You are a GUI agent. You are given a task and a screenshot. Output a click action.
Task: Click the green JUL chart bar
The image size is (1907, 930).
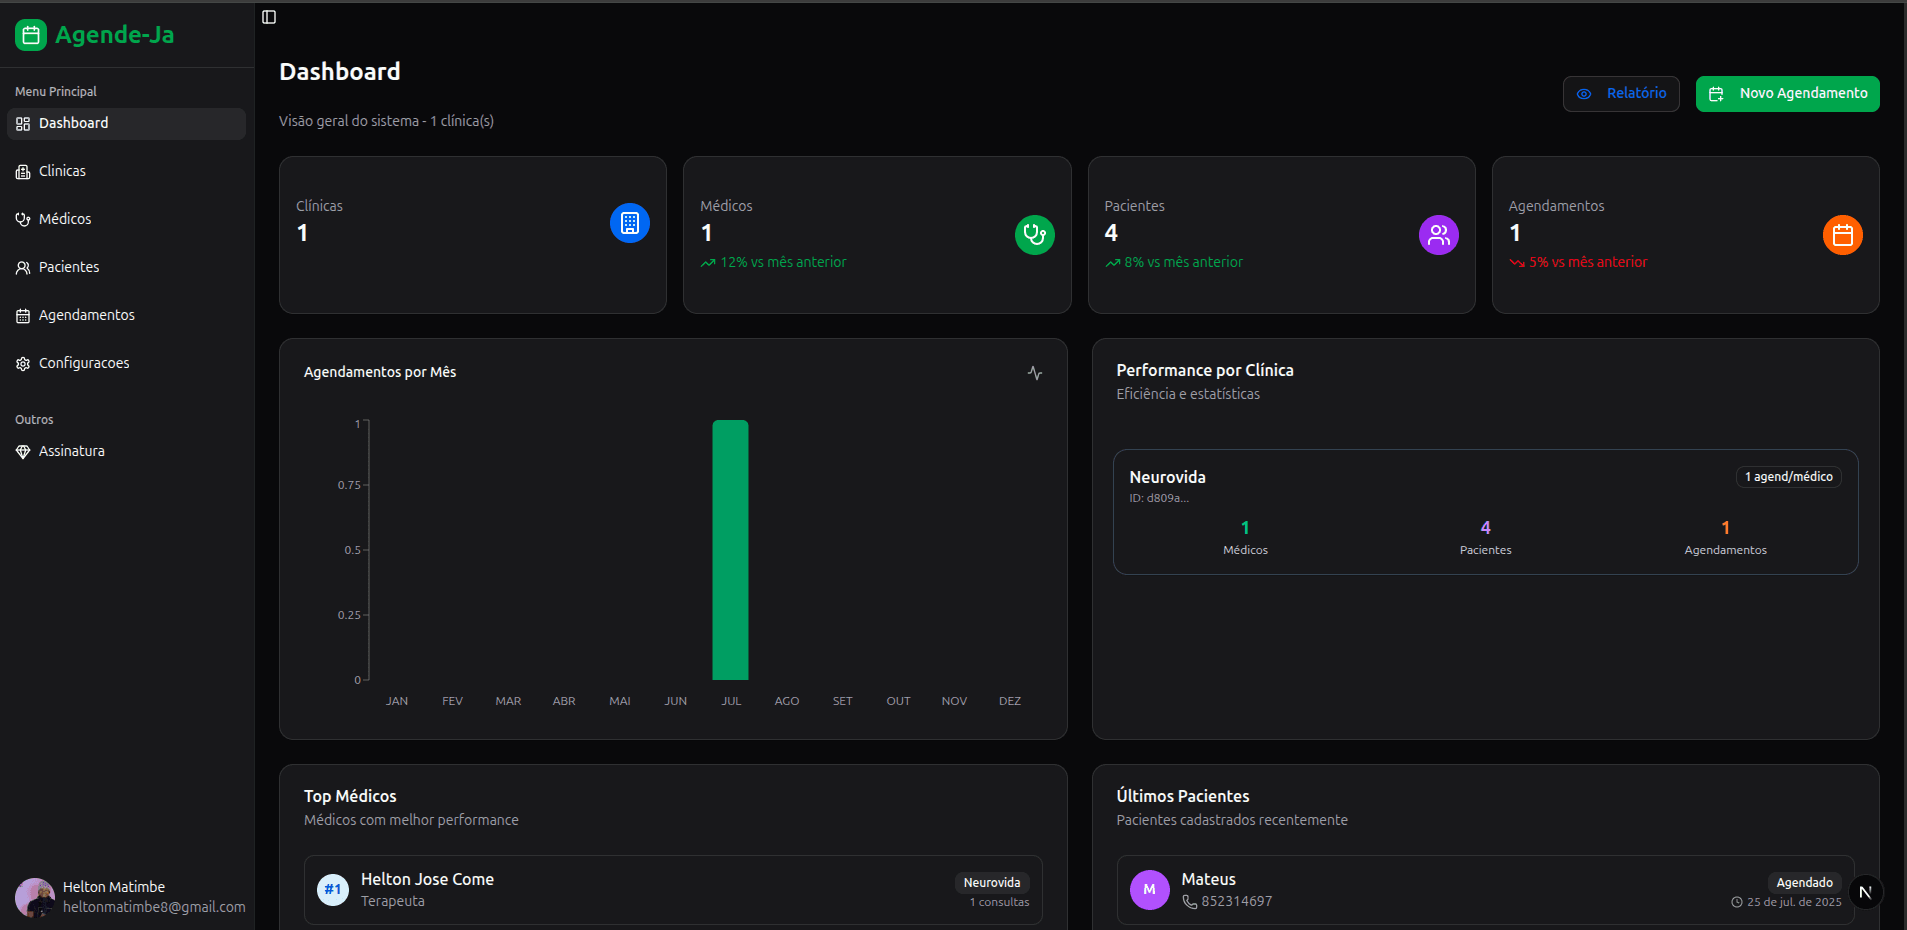(x=730, y=550)
